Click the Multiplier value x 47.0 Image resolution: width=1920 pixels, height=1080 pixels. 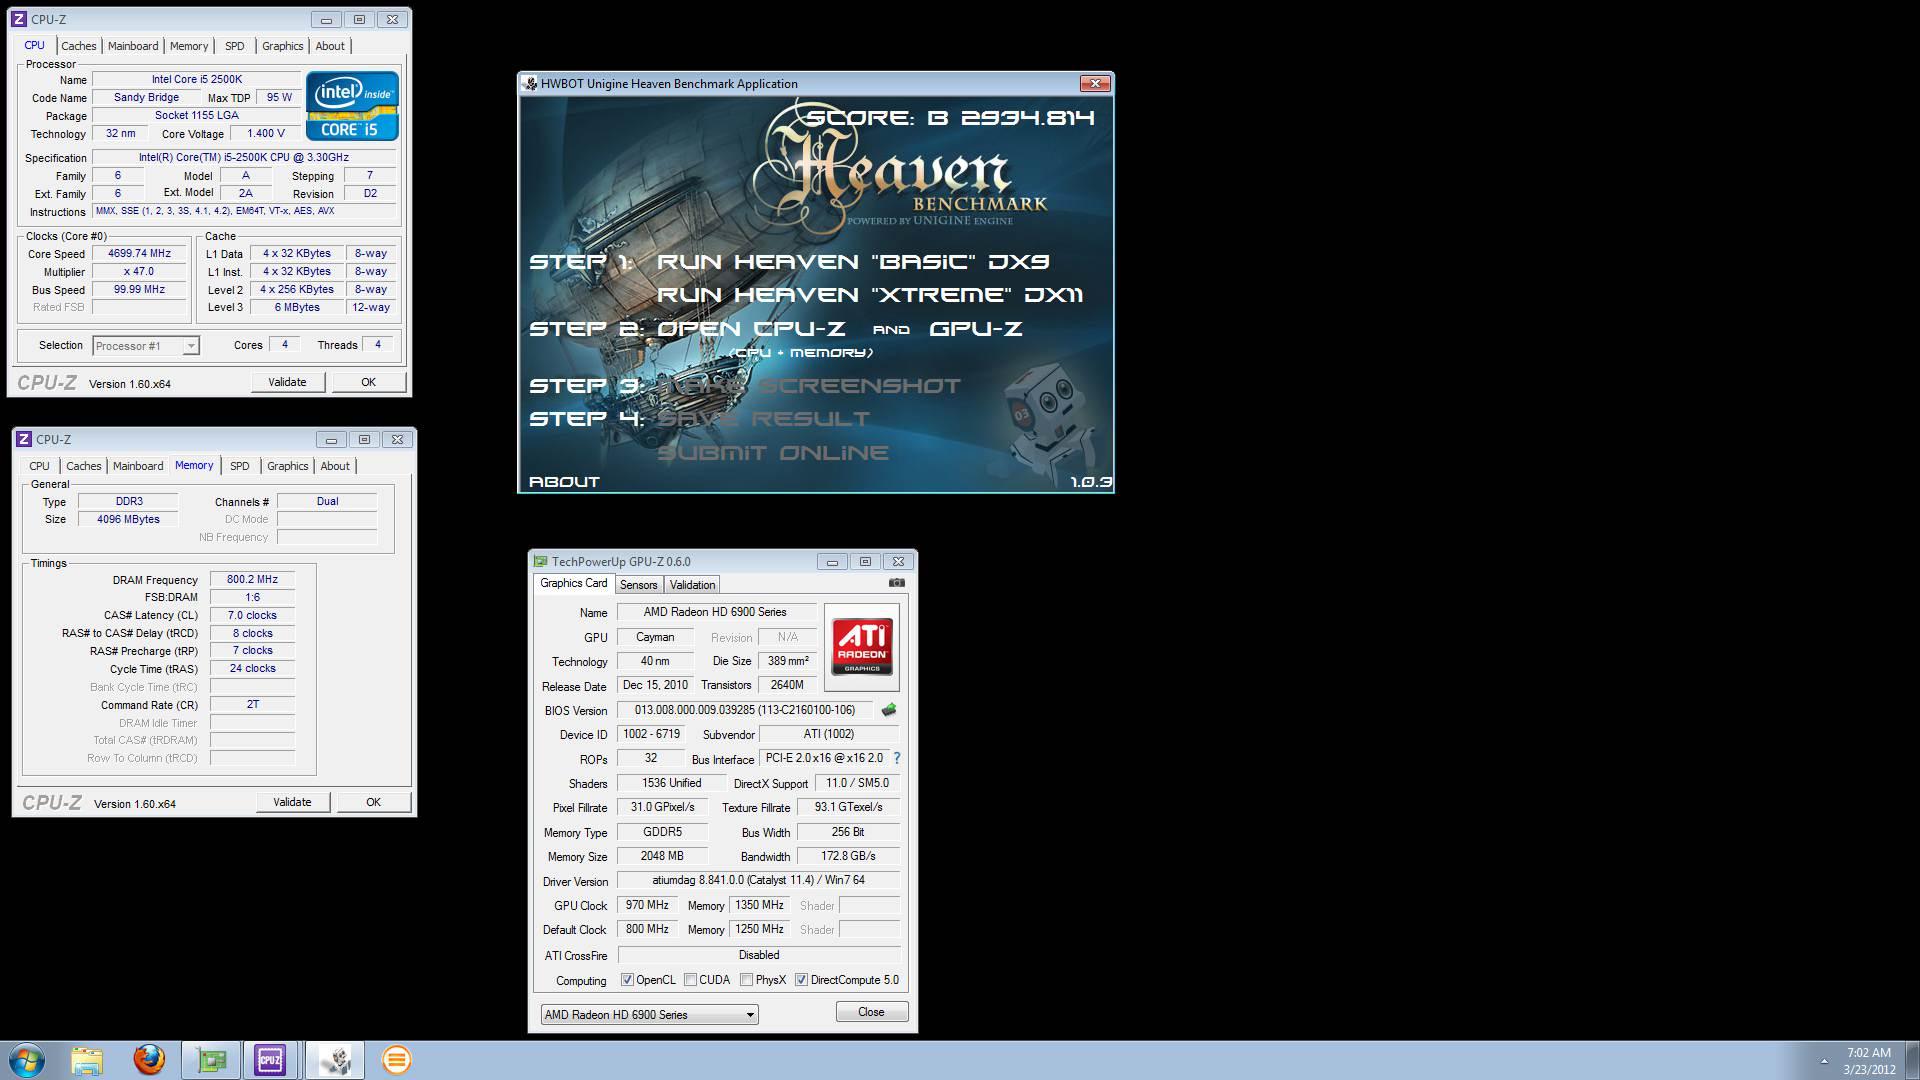click(x=140, y=272)
